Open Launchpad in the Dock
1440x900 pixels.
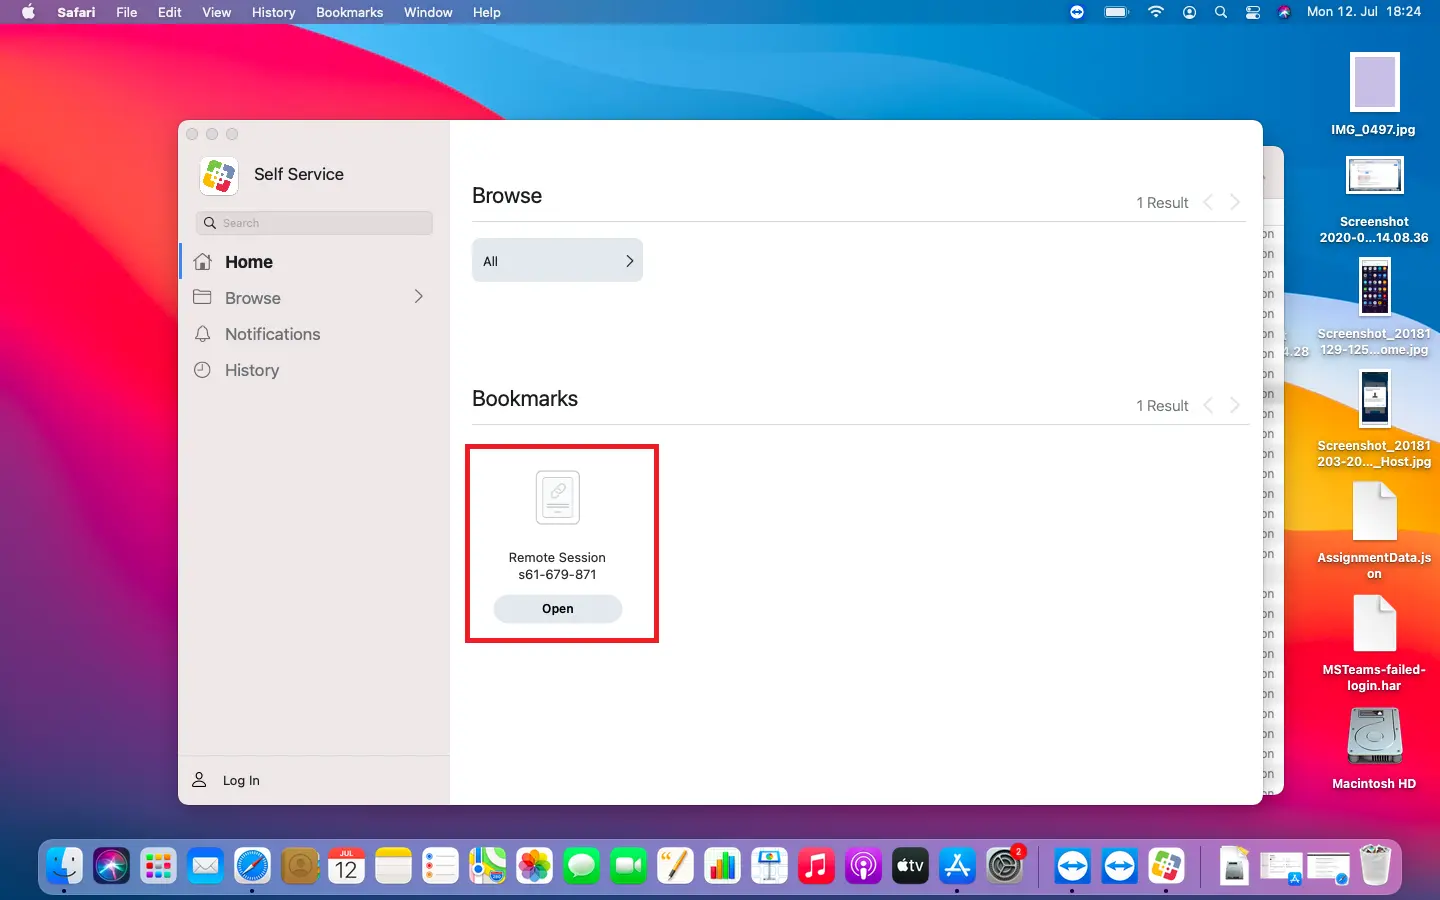coord(158,865)
